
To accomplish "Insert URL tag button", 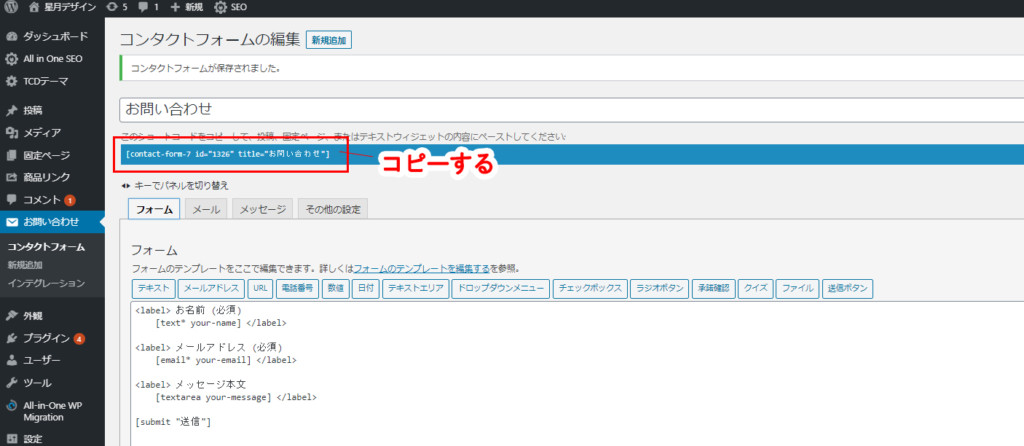I will 260,288.
